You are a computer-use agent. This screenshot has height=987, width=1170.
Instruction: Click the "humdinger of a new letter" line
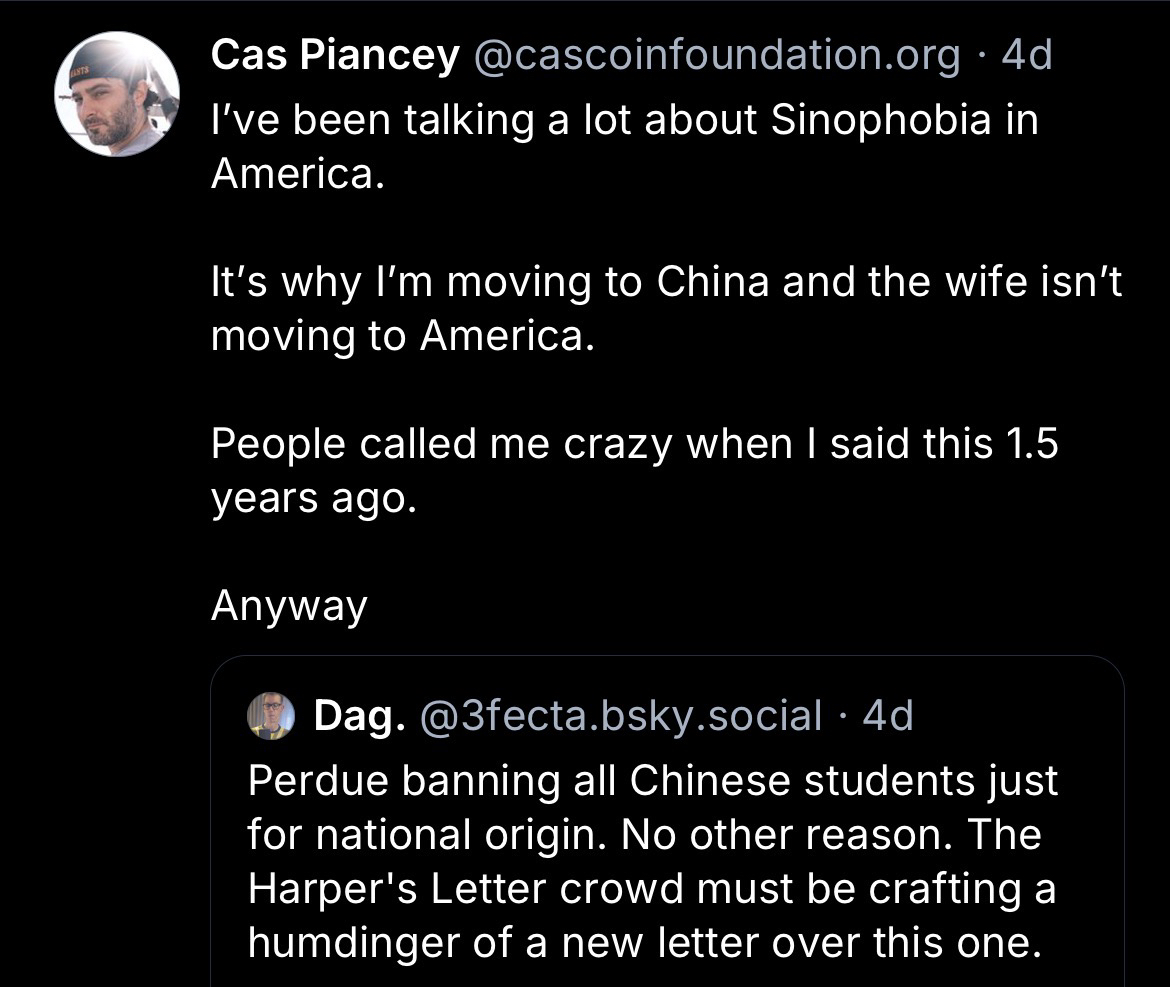click(644, 942)
